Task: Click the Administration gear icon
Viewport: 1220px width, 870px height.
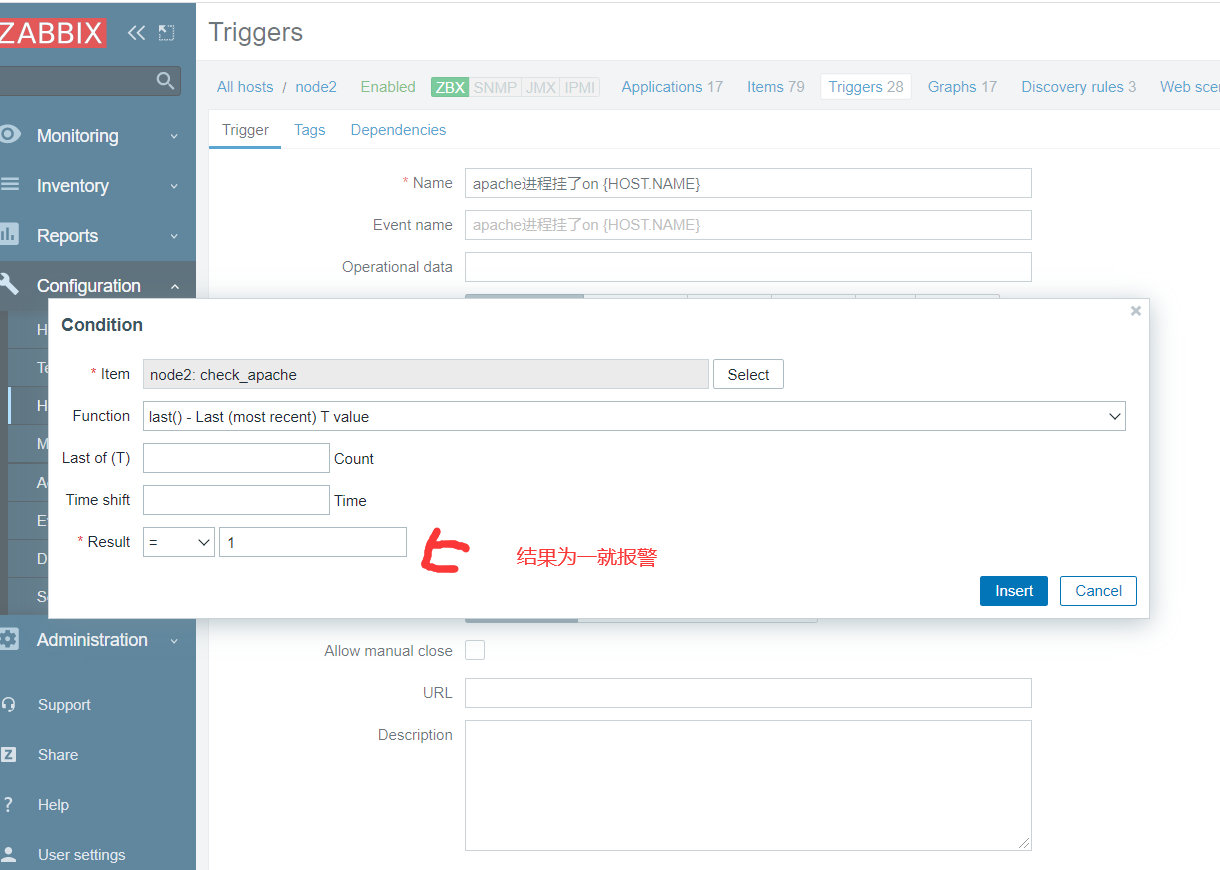Action: click(x=9, y=639)
